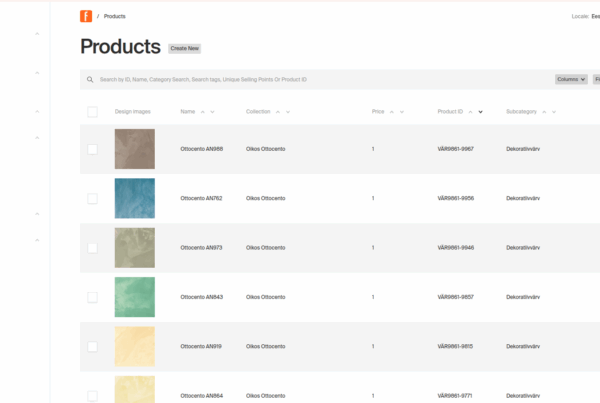Click product ID VÄR9861-9946
The width and height of the screenshot is (600, 403).
(x=456, y=248)
